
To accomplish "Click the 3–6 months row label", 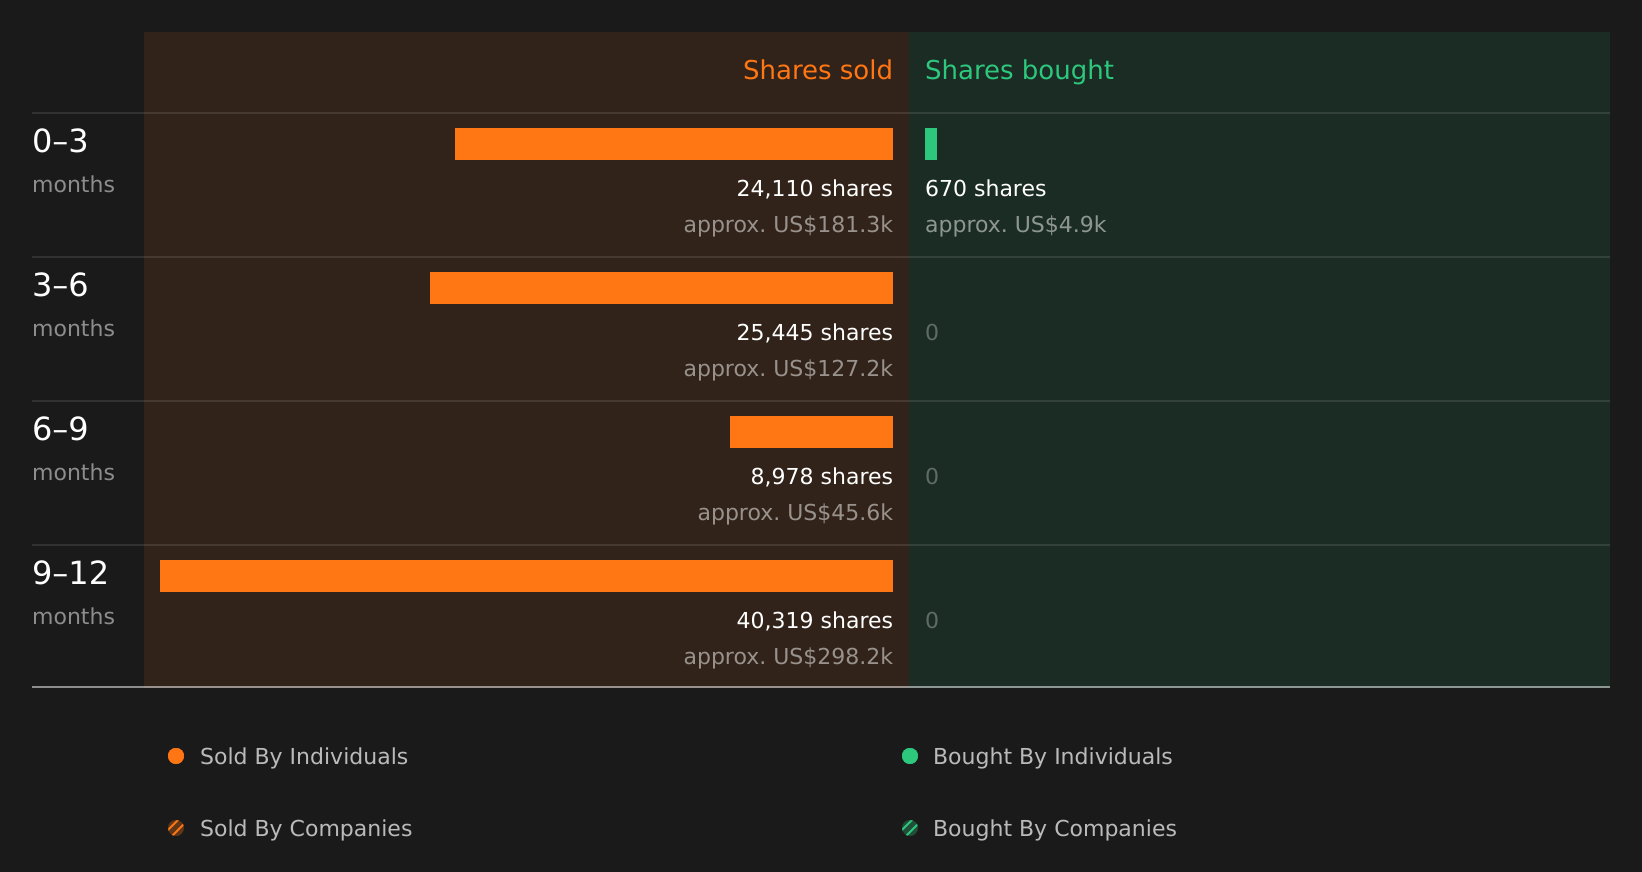I will pyautogui.click(x=73, y=304).
